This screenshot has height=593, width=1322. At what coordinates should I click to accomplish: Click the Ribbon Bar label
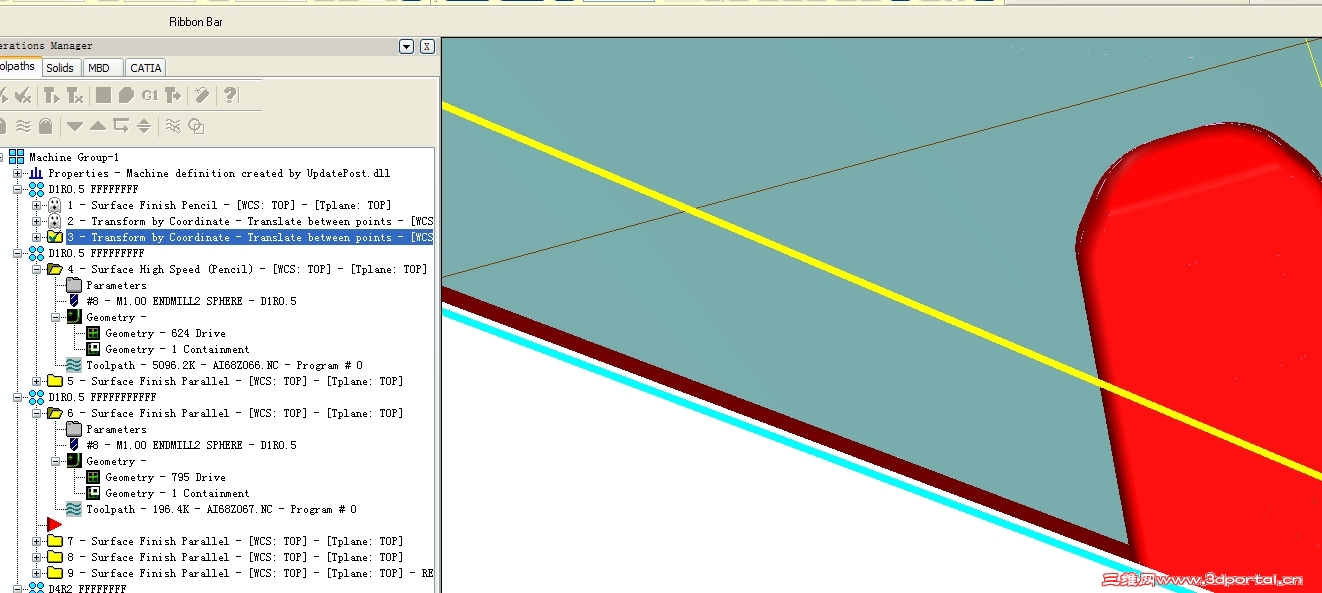196,21
